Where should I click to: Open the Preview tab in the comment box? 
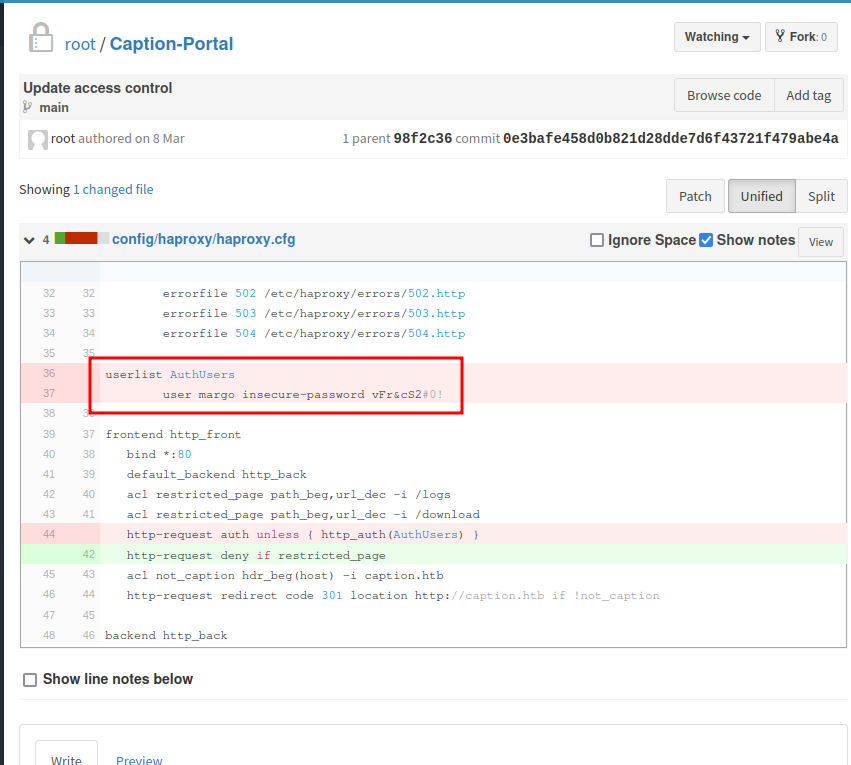point(139,759)
